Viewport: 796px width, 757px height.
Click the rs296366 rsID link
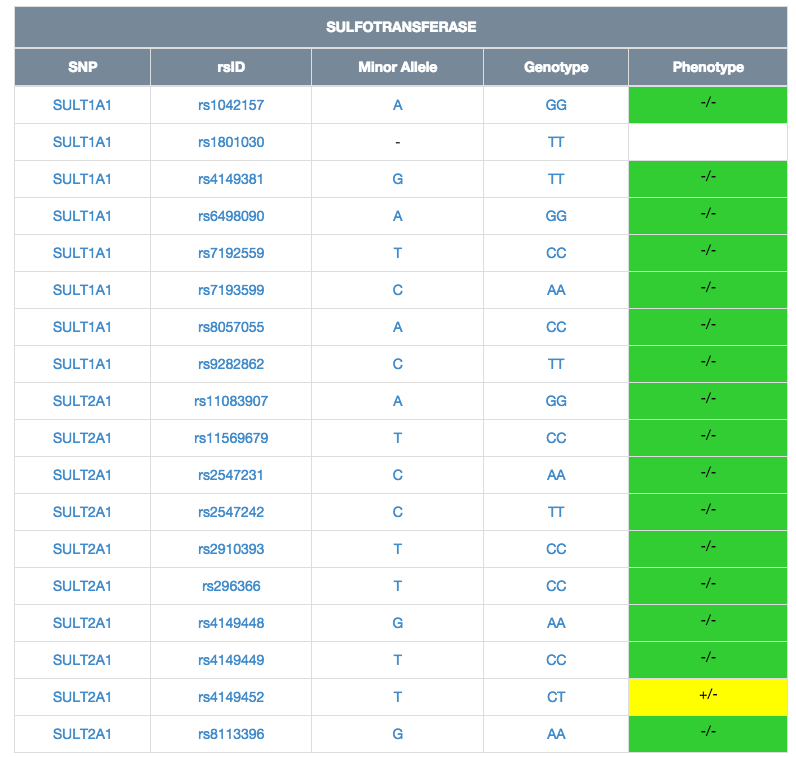coord(231,586)
